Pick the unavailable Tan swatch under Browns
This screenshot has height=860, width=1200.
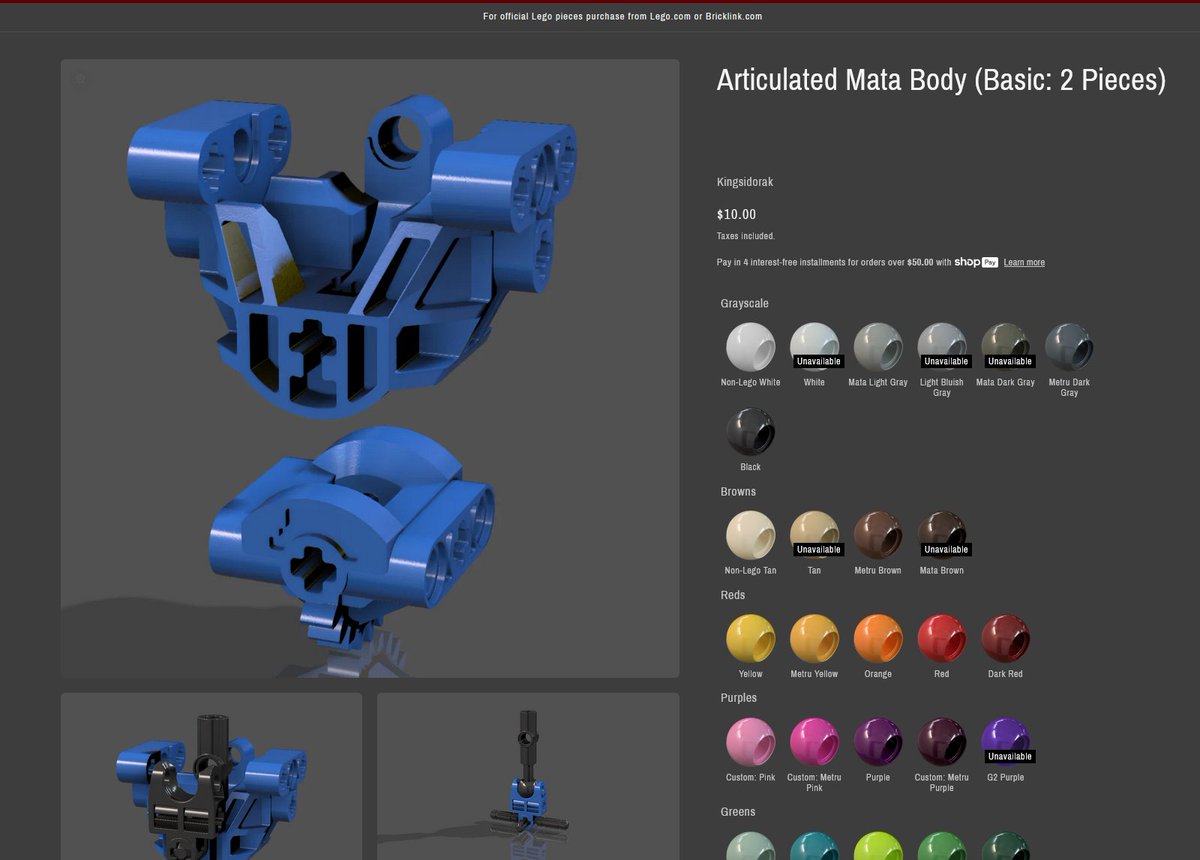[x=814, y=535]
